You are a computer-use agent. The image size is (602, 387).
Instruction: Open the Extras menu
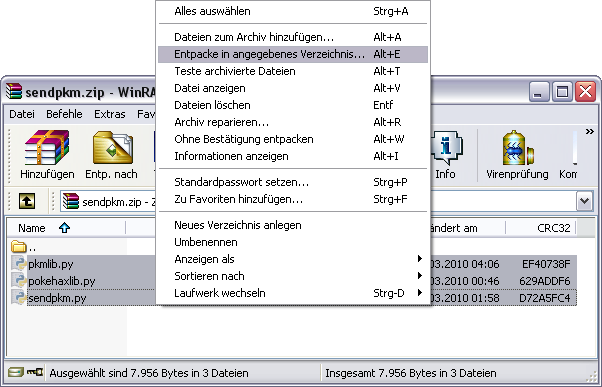[110, 114]
